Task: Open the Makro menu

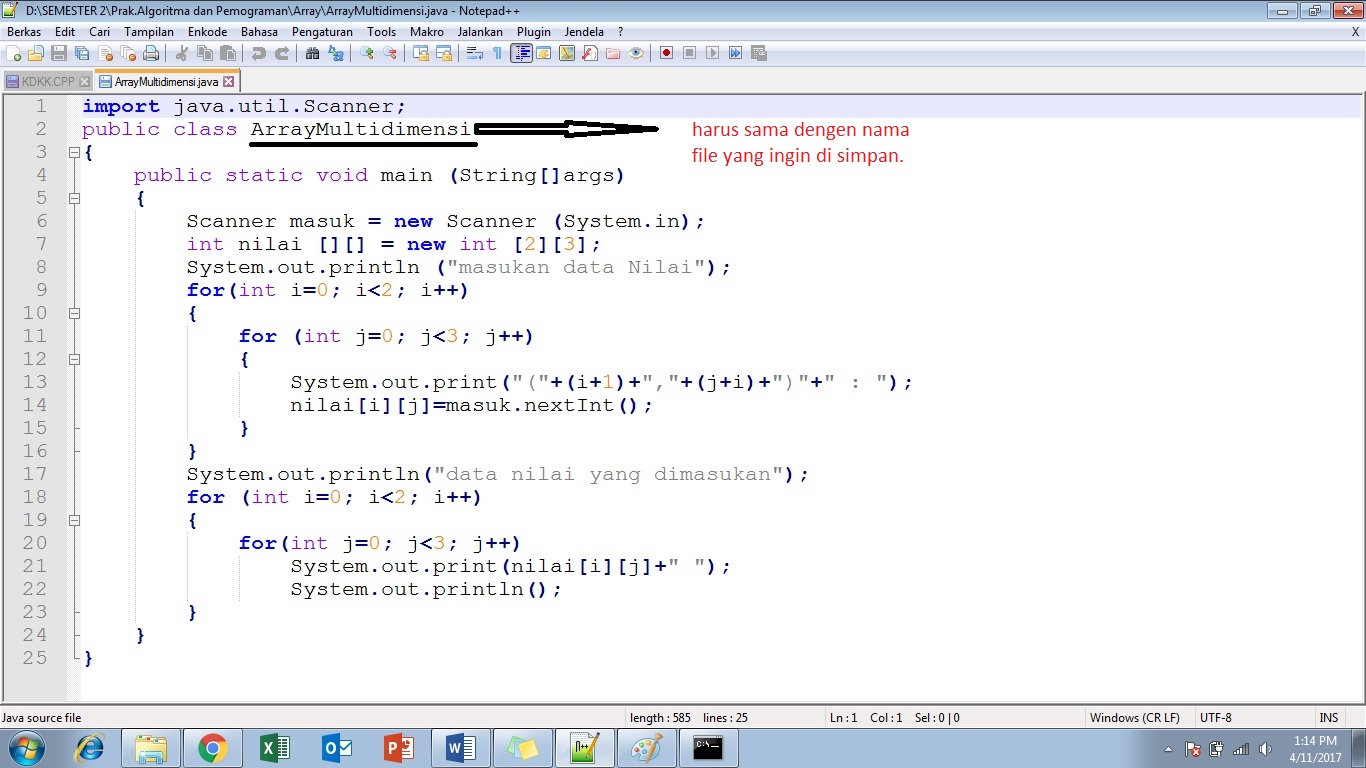Action: click(427, 31)
